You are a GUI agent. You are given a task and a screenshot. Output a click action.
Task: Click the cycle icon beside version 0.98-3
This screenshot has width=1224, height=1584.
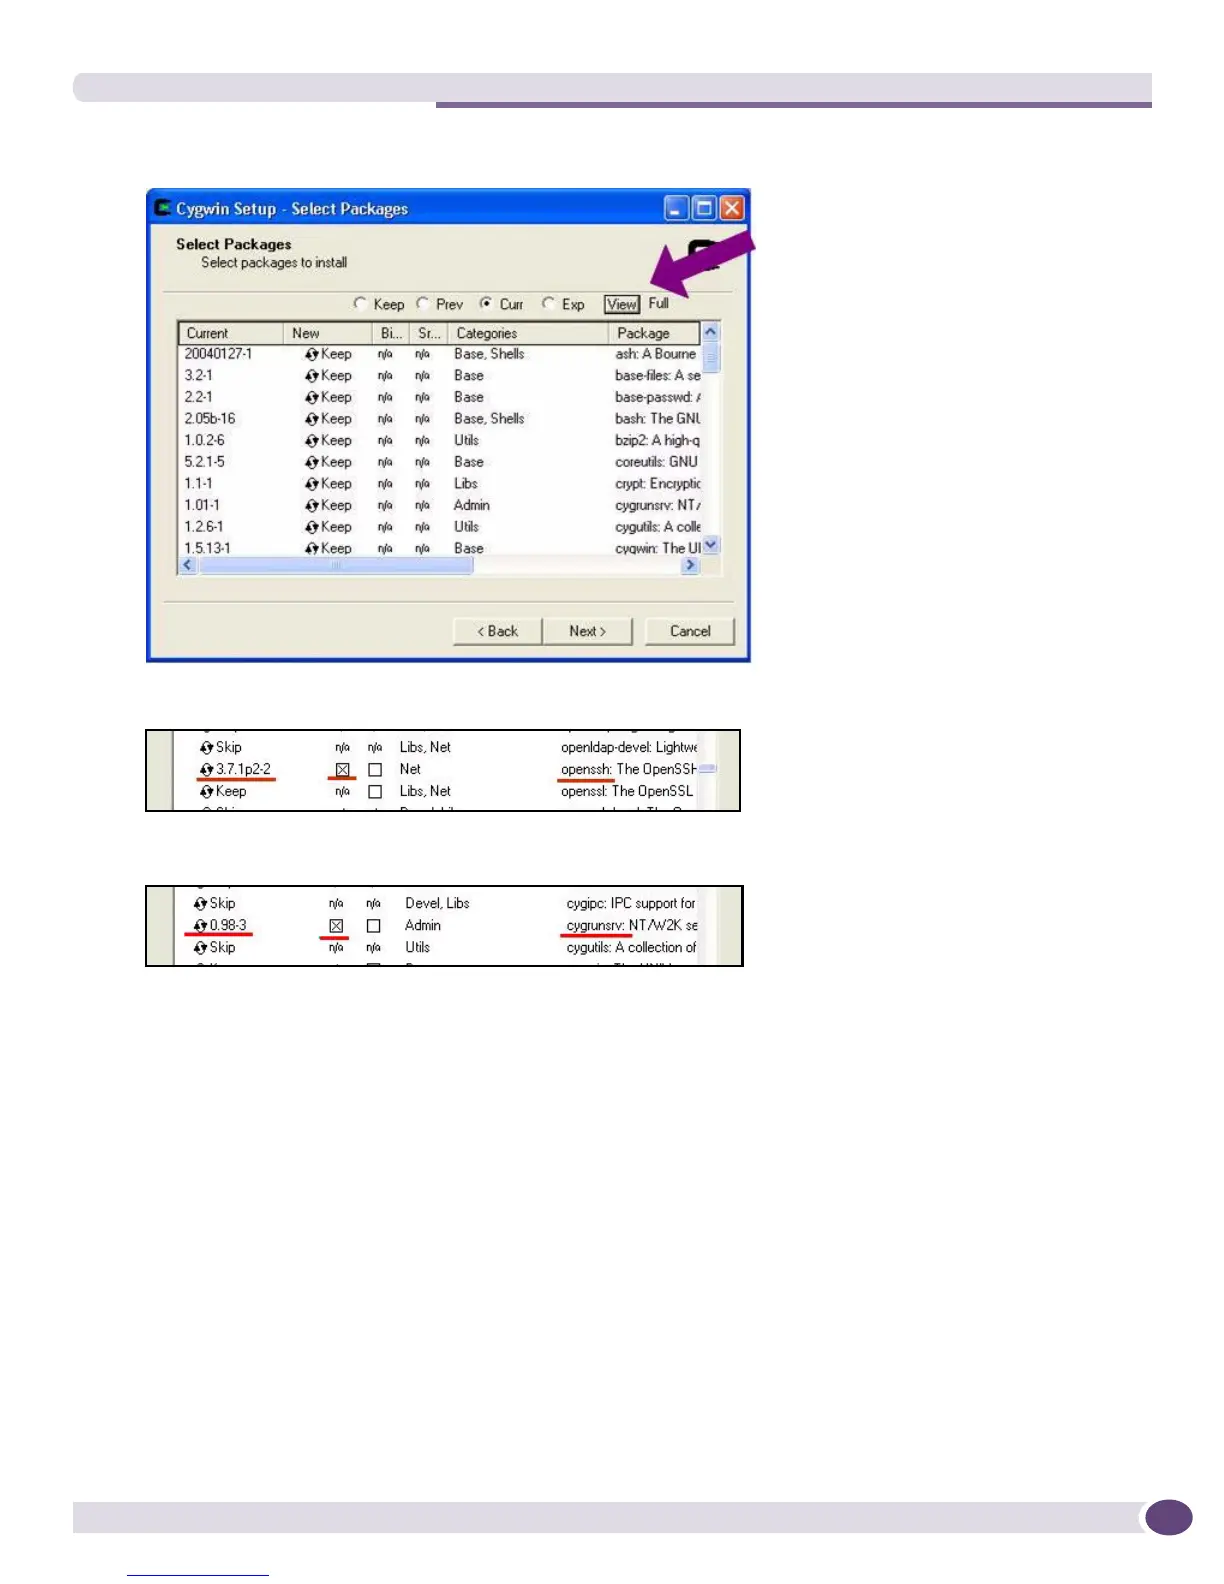[x=201, y=925]
